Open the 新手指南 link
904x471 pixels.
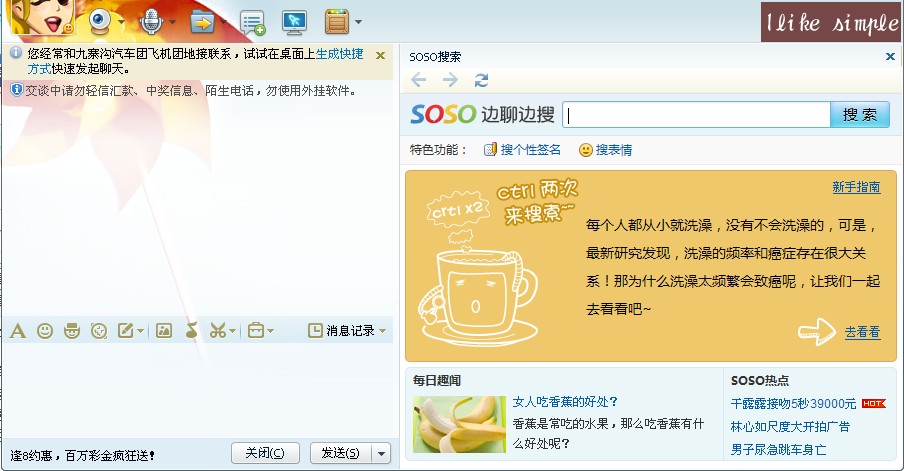(x=856, y=187)
